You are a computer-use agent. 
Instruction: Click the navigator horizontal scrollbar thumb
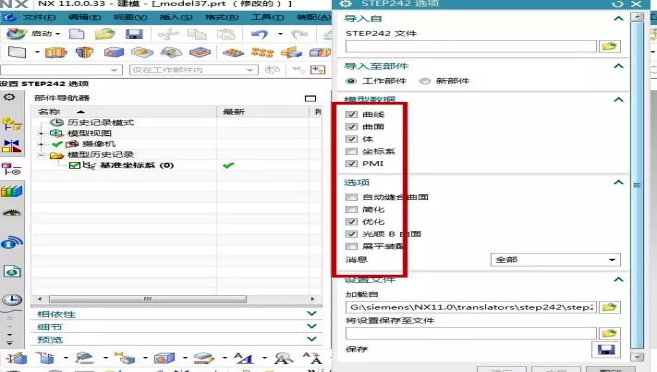[148, 299]
